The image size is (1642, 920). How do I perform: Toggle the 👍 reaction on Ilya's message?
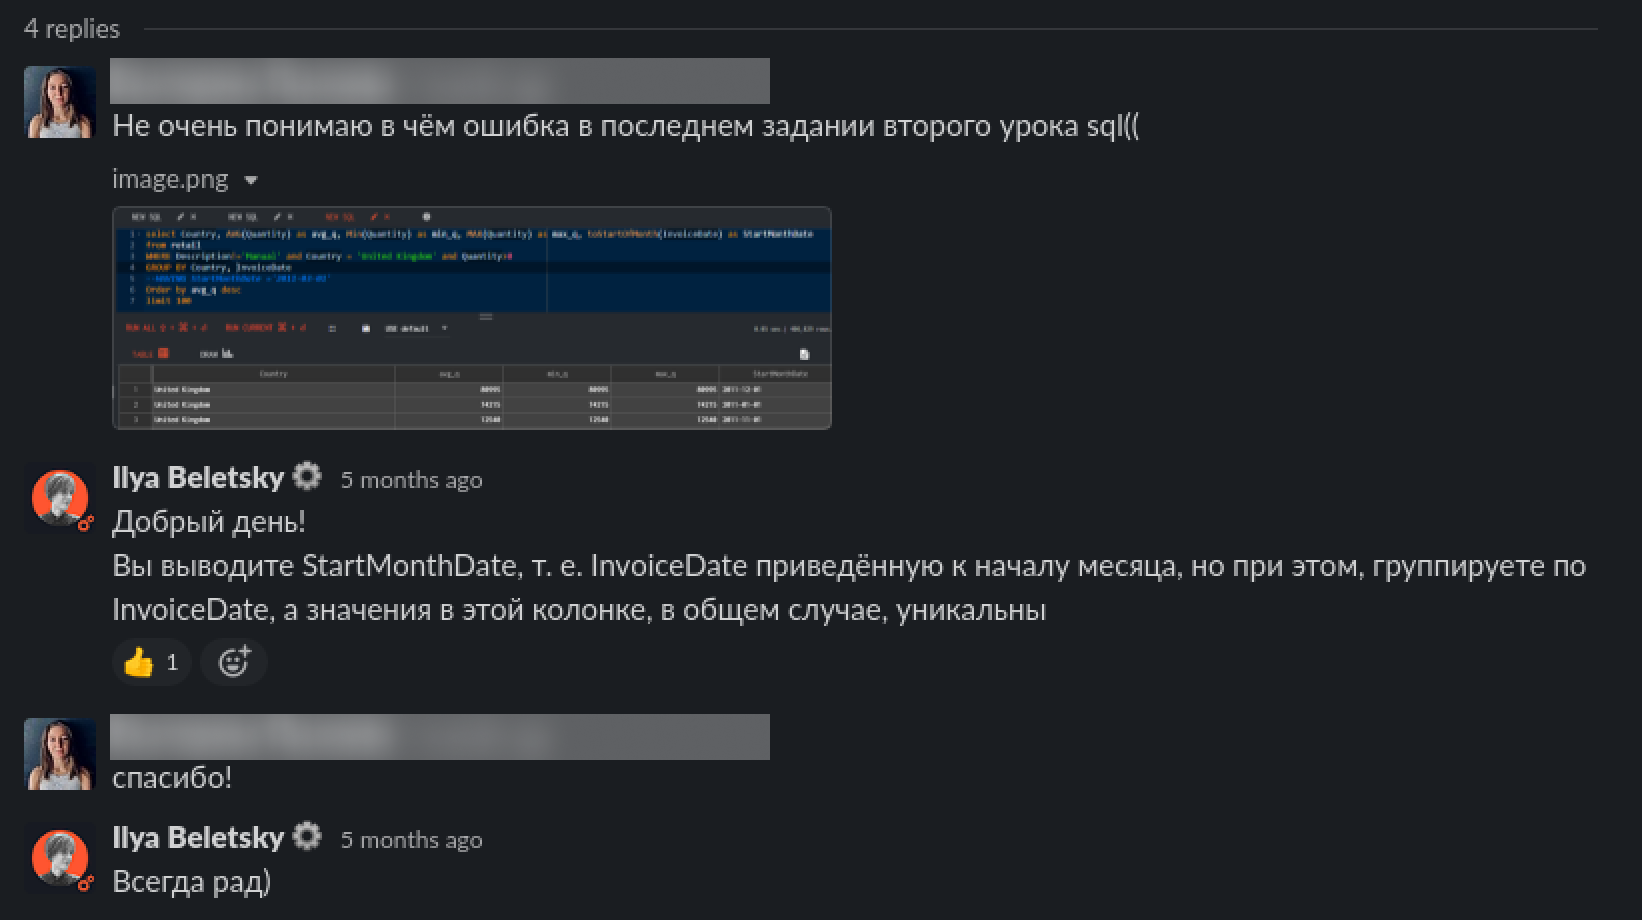point(151,662)
